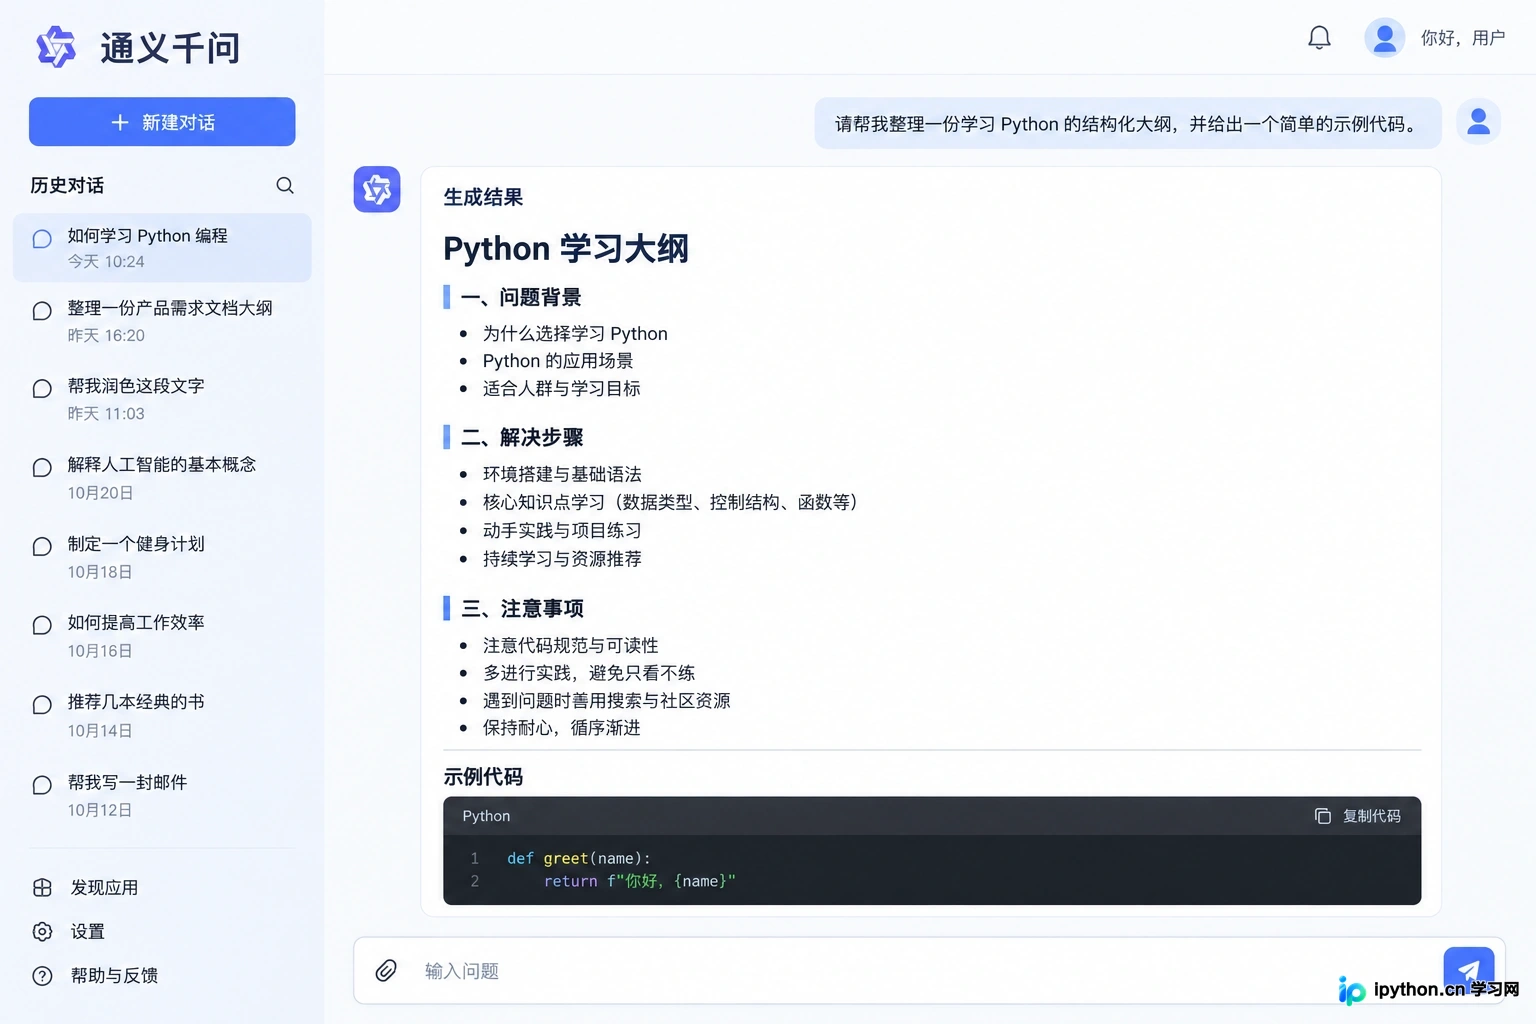Click the user prompt message bubble
1536x1024 pixels.
point(1128,123)
